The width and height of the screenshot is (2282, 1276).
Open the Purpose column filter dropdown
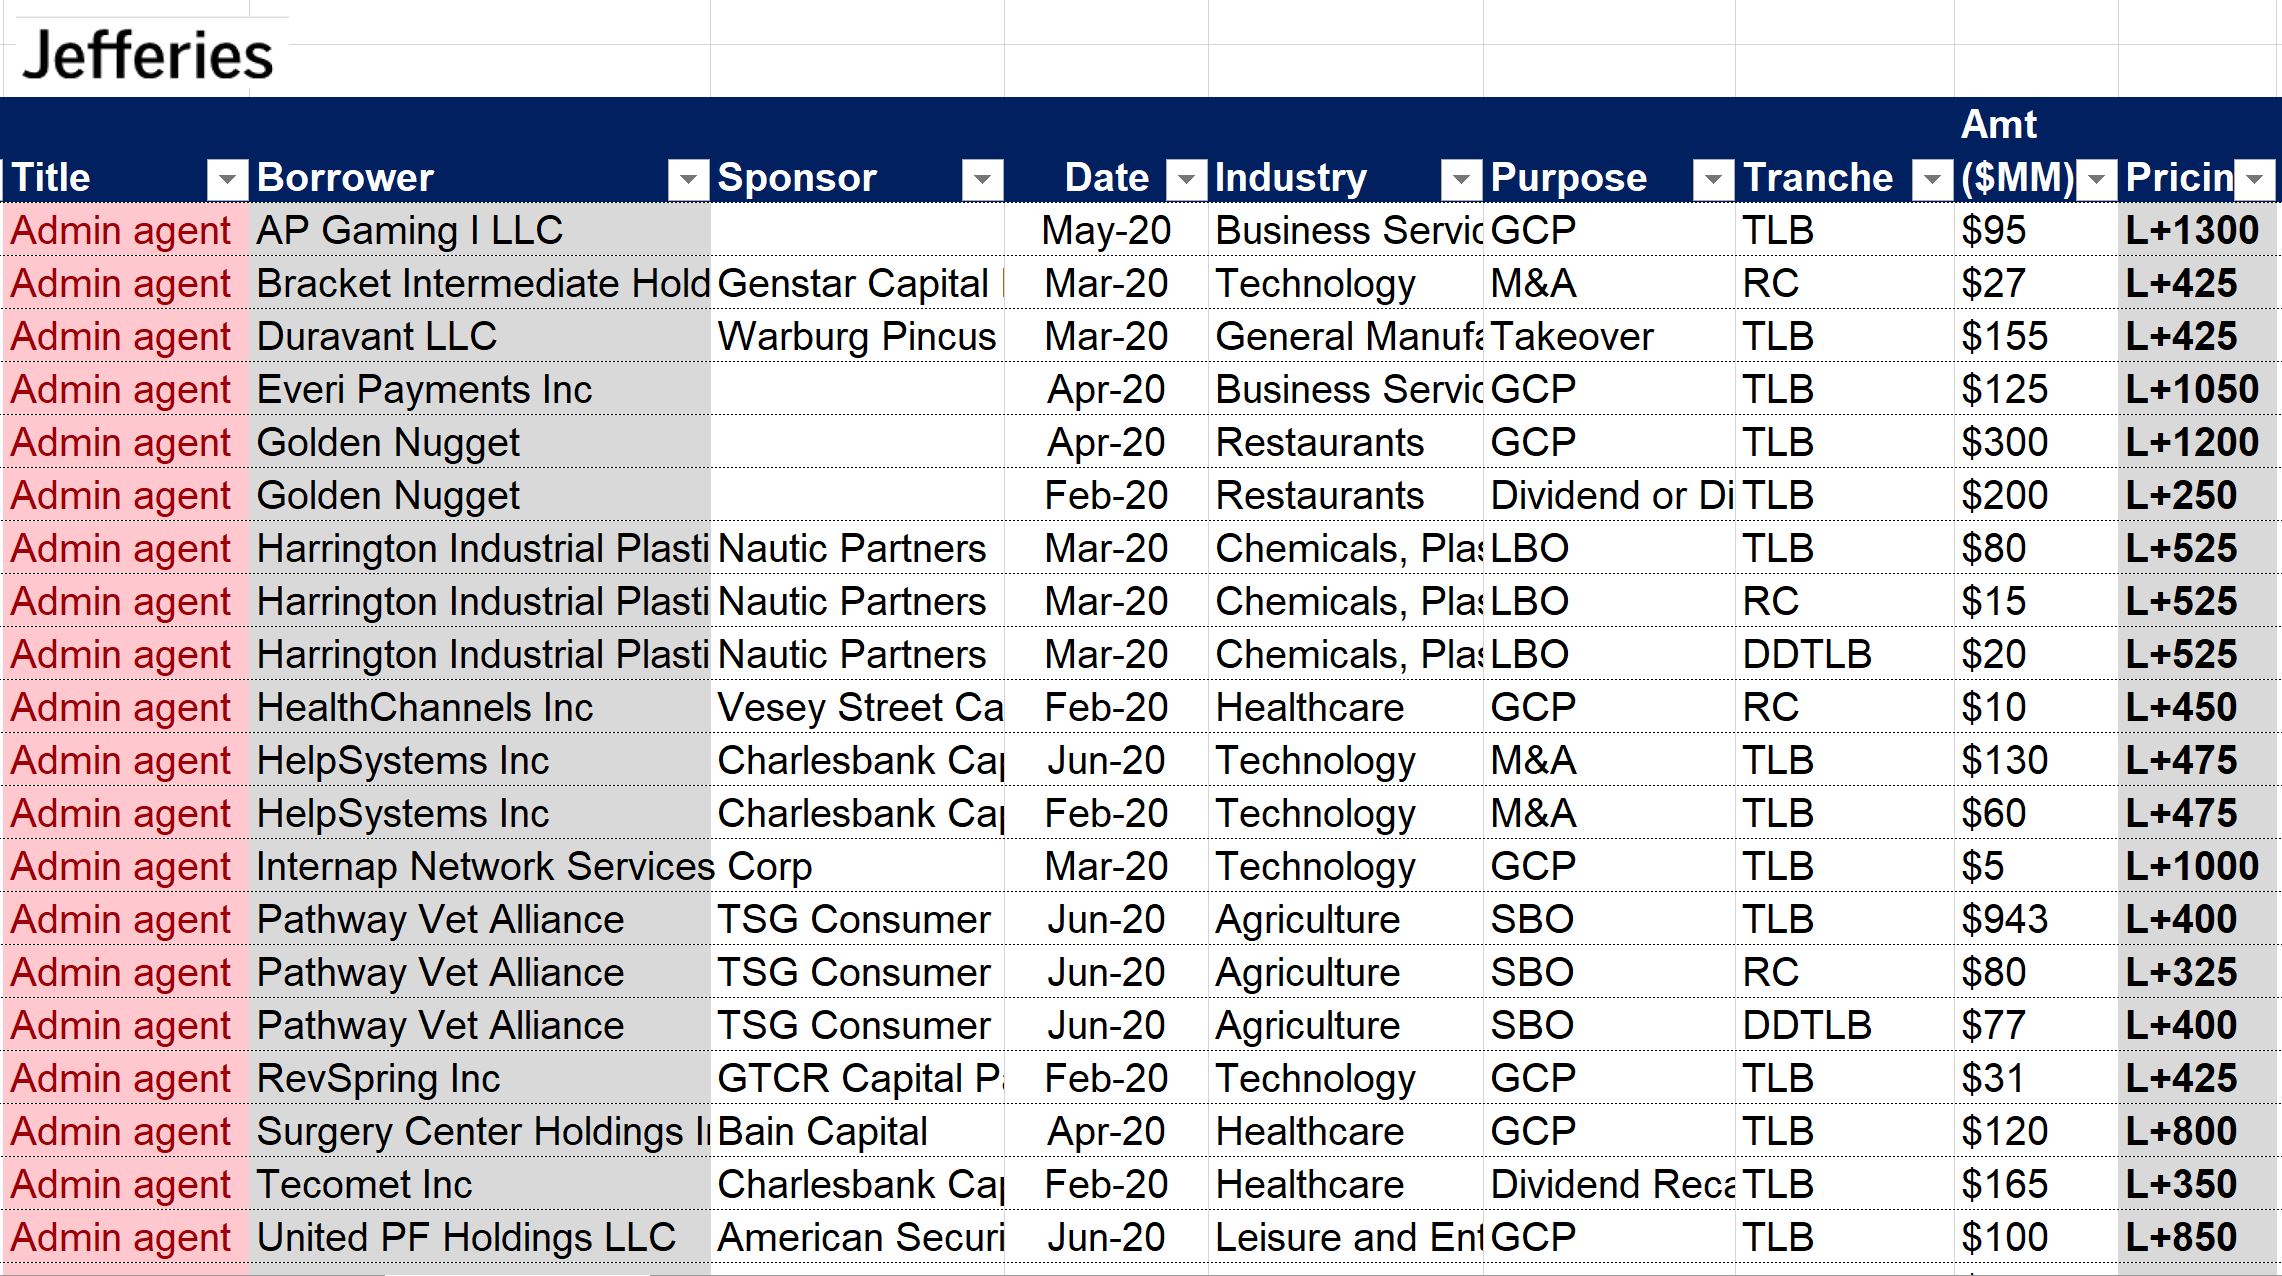[1713, 180]
